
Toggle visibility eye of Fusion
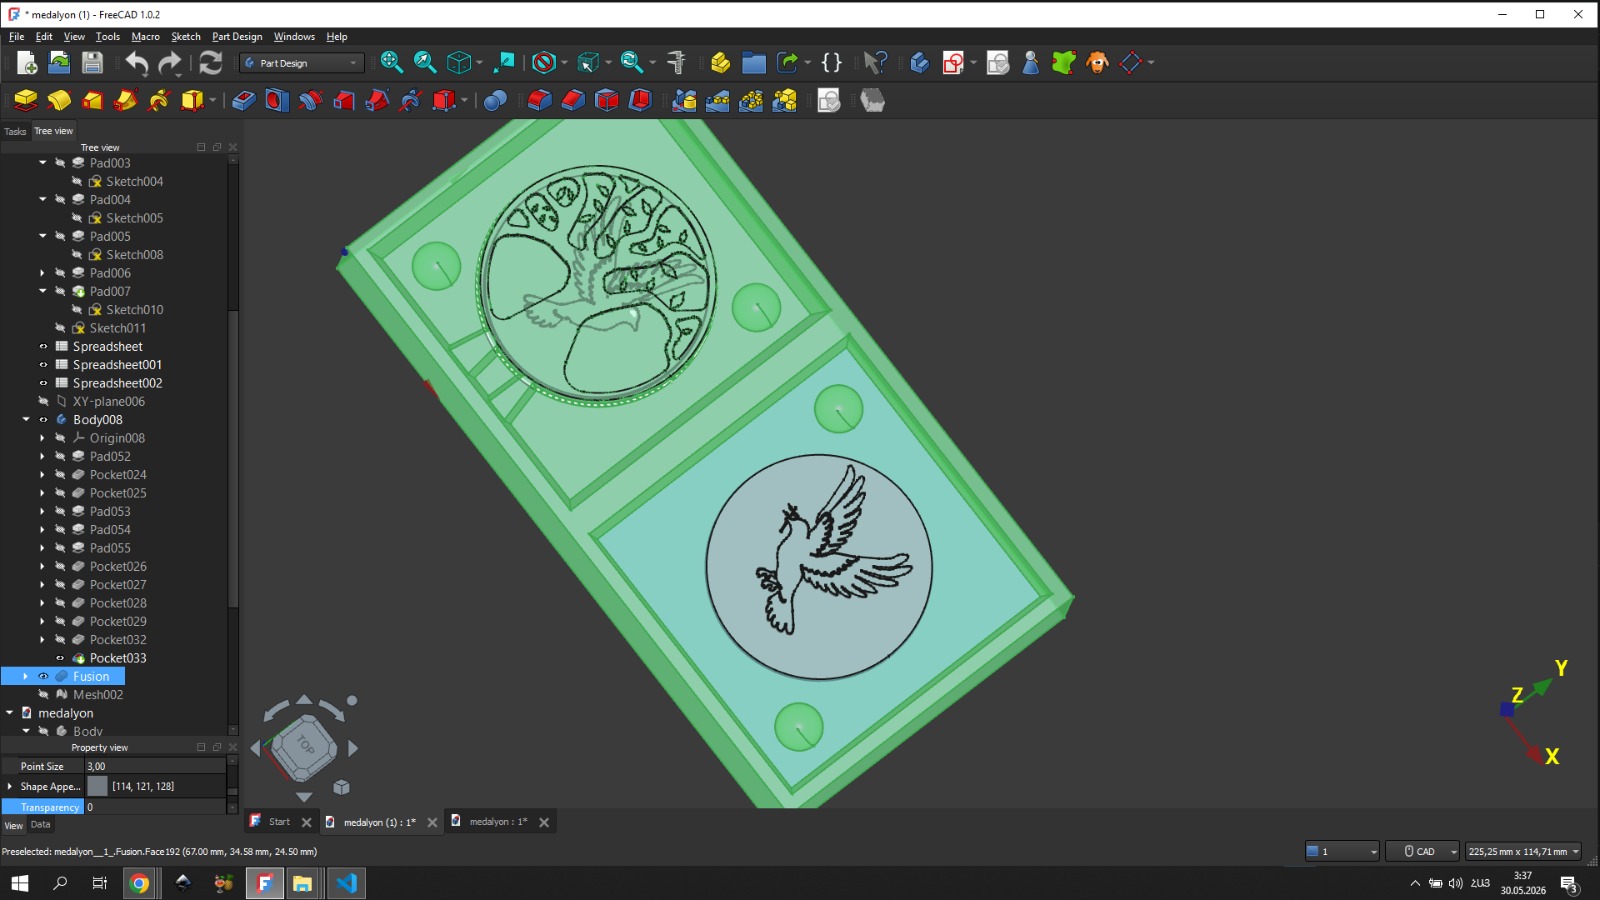click(x=43, y=677)
